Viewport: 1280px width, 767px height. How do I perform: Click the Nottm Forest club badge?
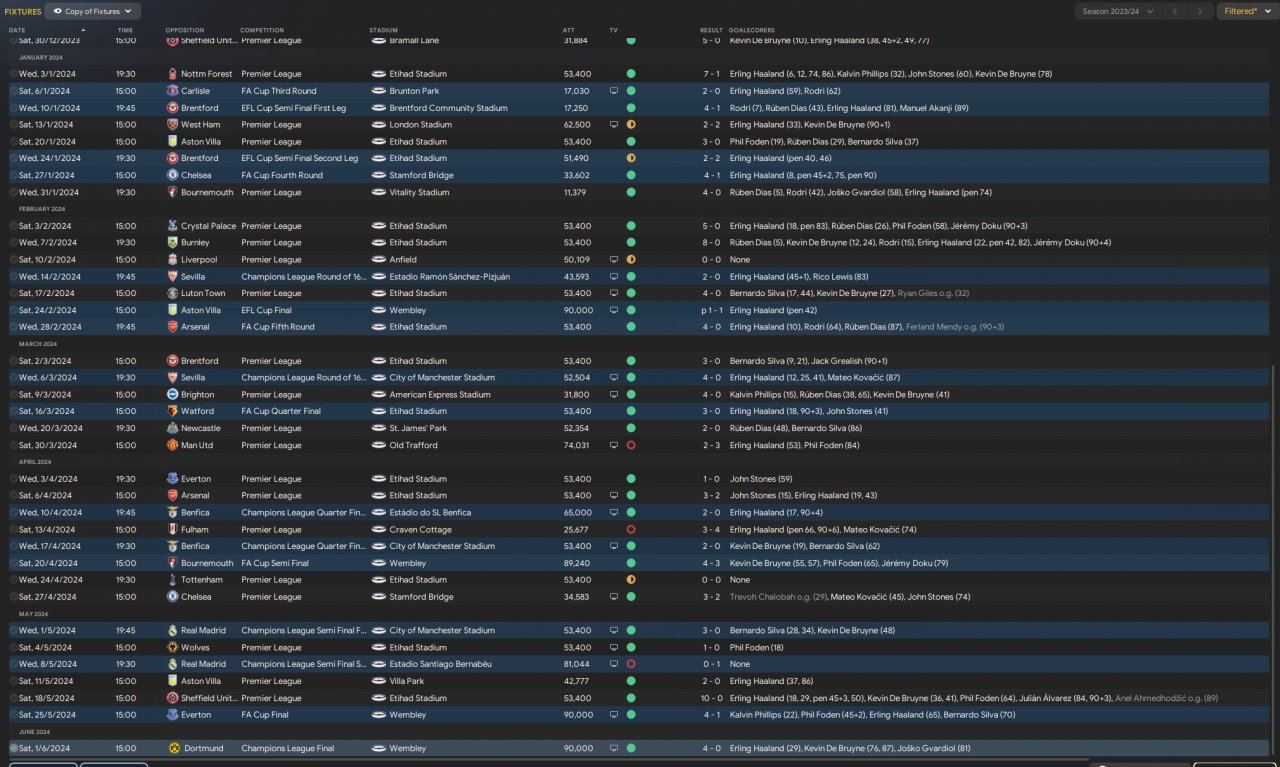click(x=172, y=74)
